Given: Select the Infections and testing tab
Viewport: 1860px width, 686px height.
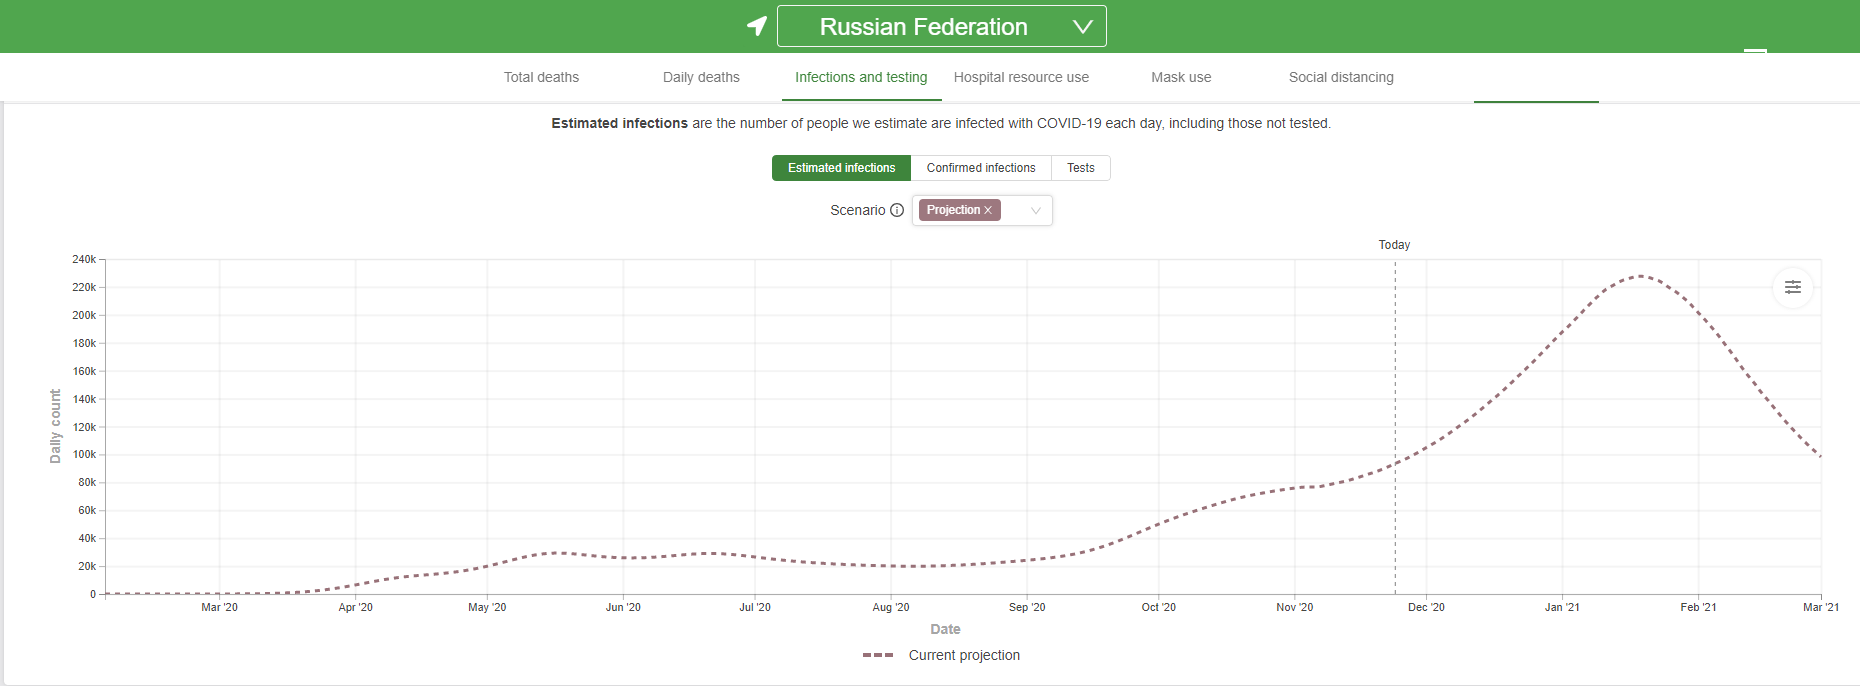Looking at the screenshot, I should 861,77.
